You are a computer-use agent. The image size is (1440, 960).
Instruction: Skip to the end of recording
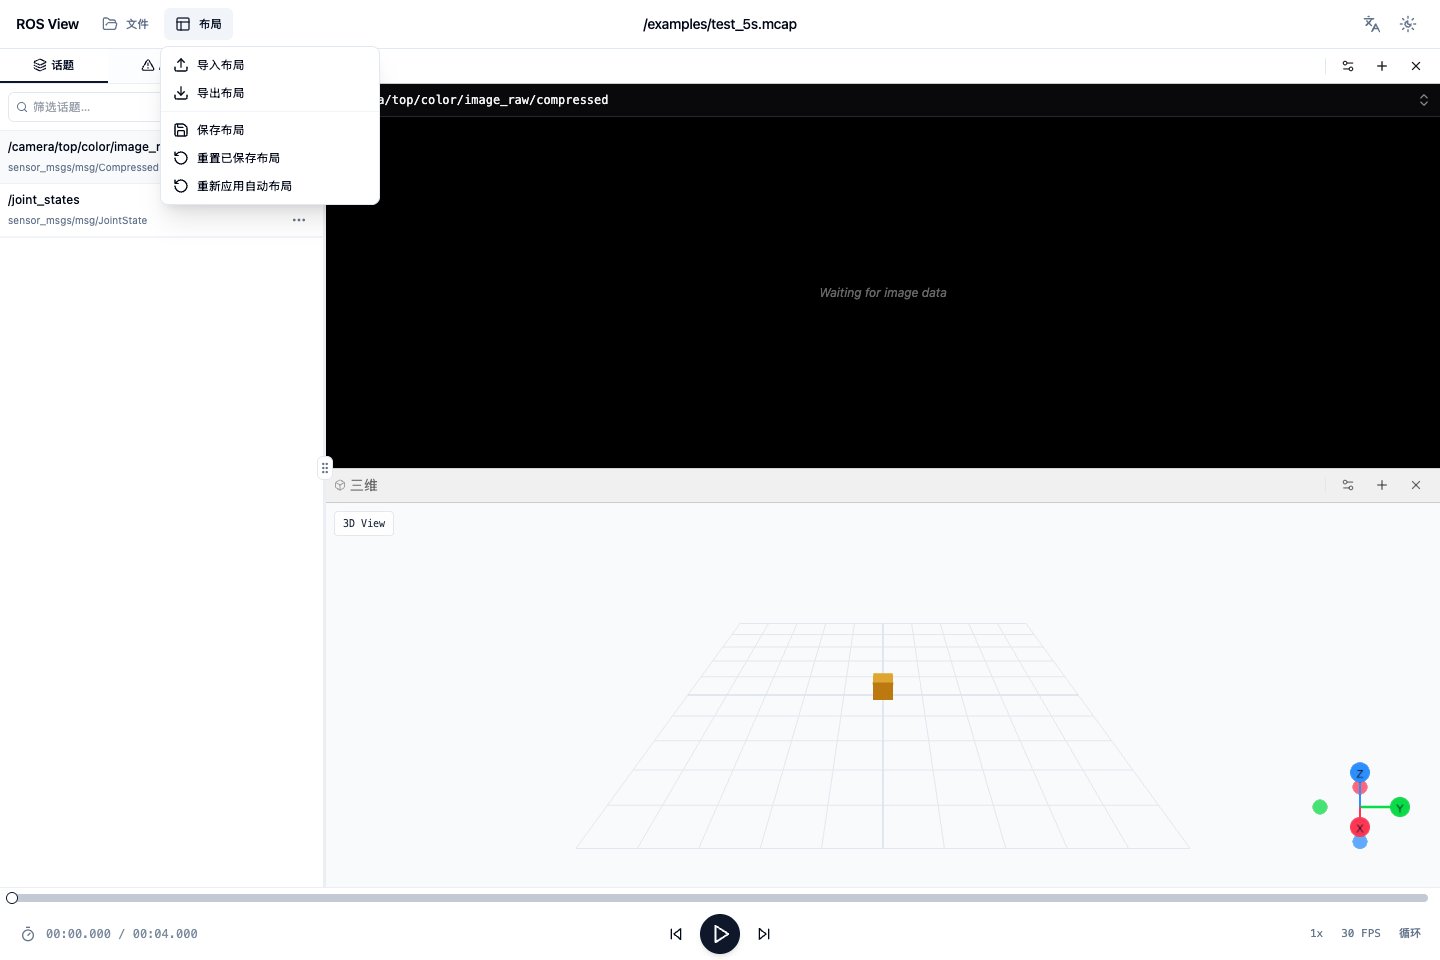(764, 934)
